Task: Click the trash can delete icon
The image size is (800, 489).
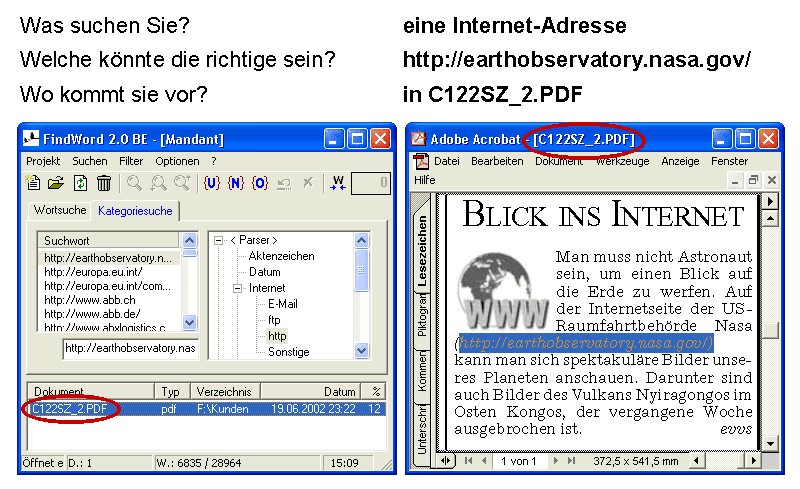Action: [x=104, y=182]
